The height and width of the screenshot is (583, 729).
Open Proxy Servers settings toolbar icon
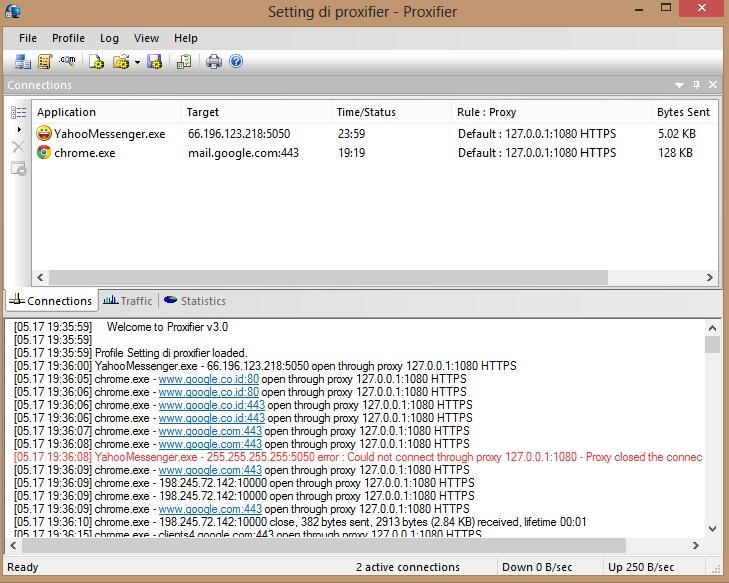point(22,62)
